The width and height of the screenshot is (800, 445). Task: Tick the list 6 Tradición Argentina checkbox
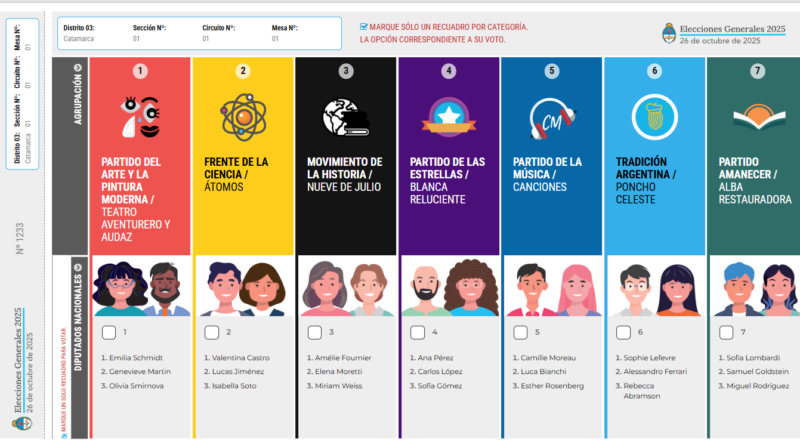[x=623, y=332]
